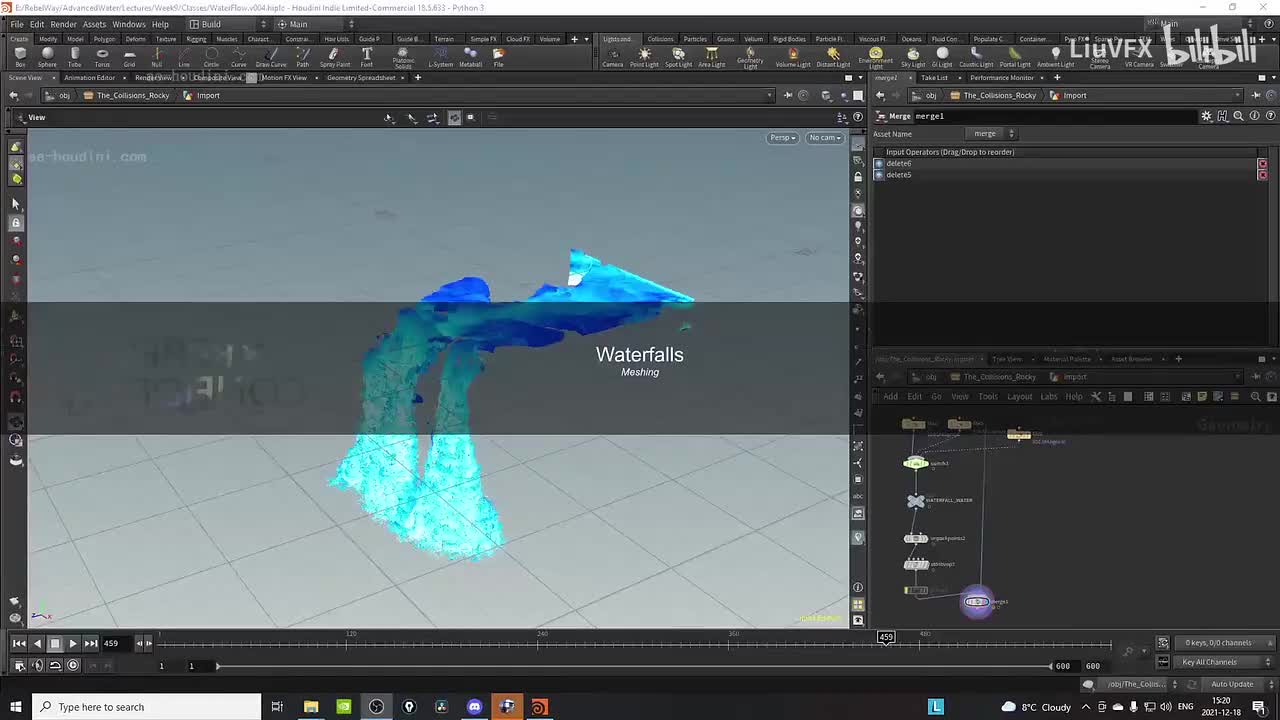Open the Persp viewport dropdown
Screen dimensions: 1280x720
[782, 138]
